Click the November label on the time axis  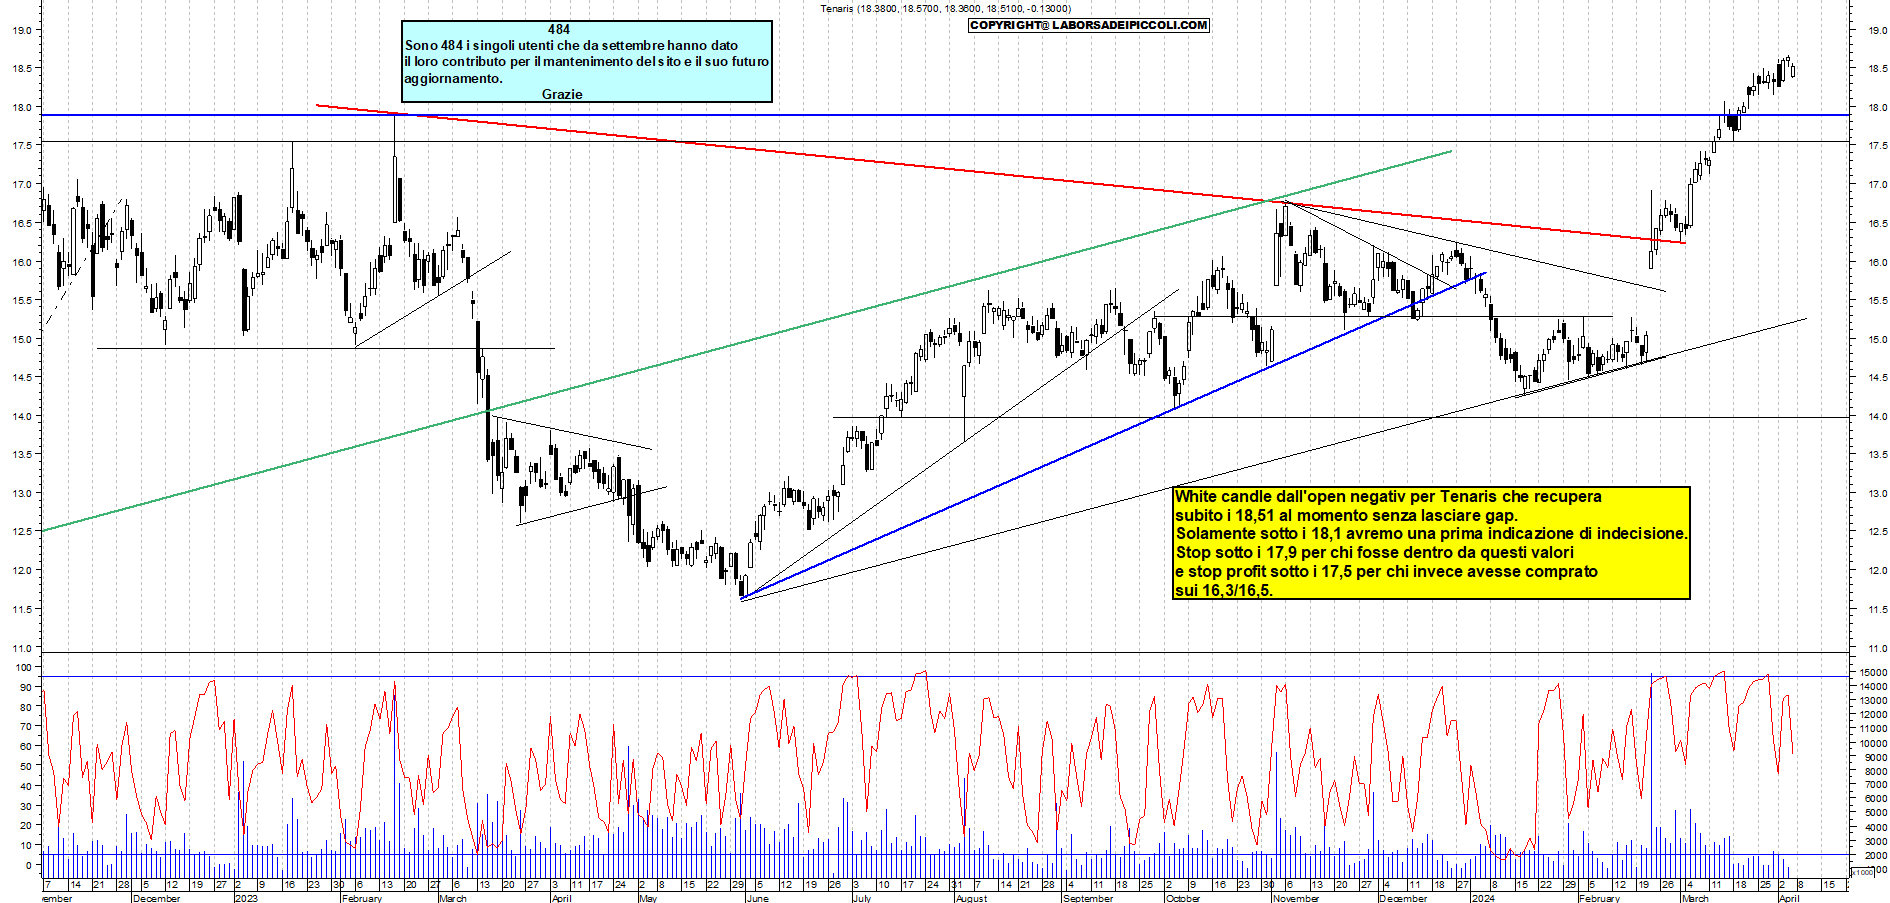1296,898
